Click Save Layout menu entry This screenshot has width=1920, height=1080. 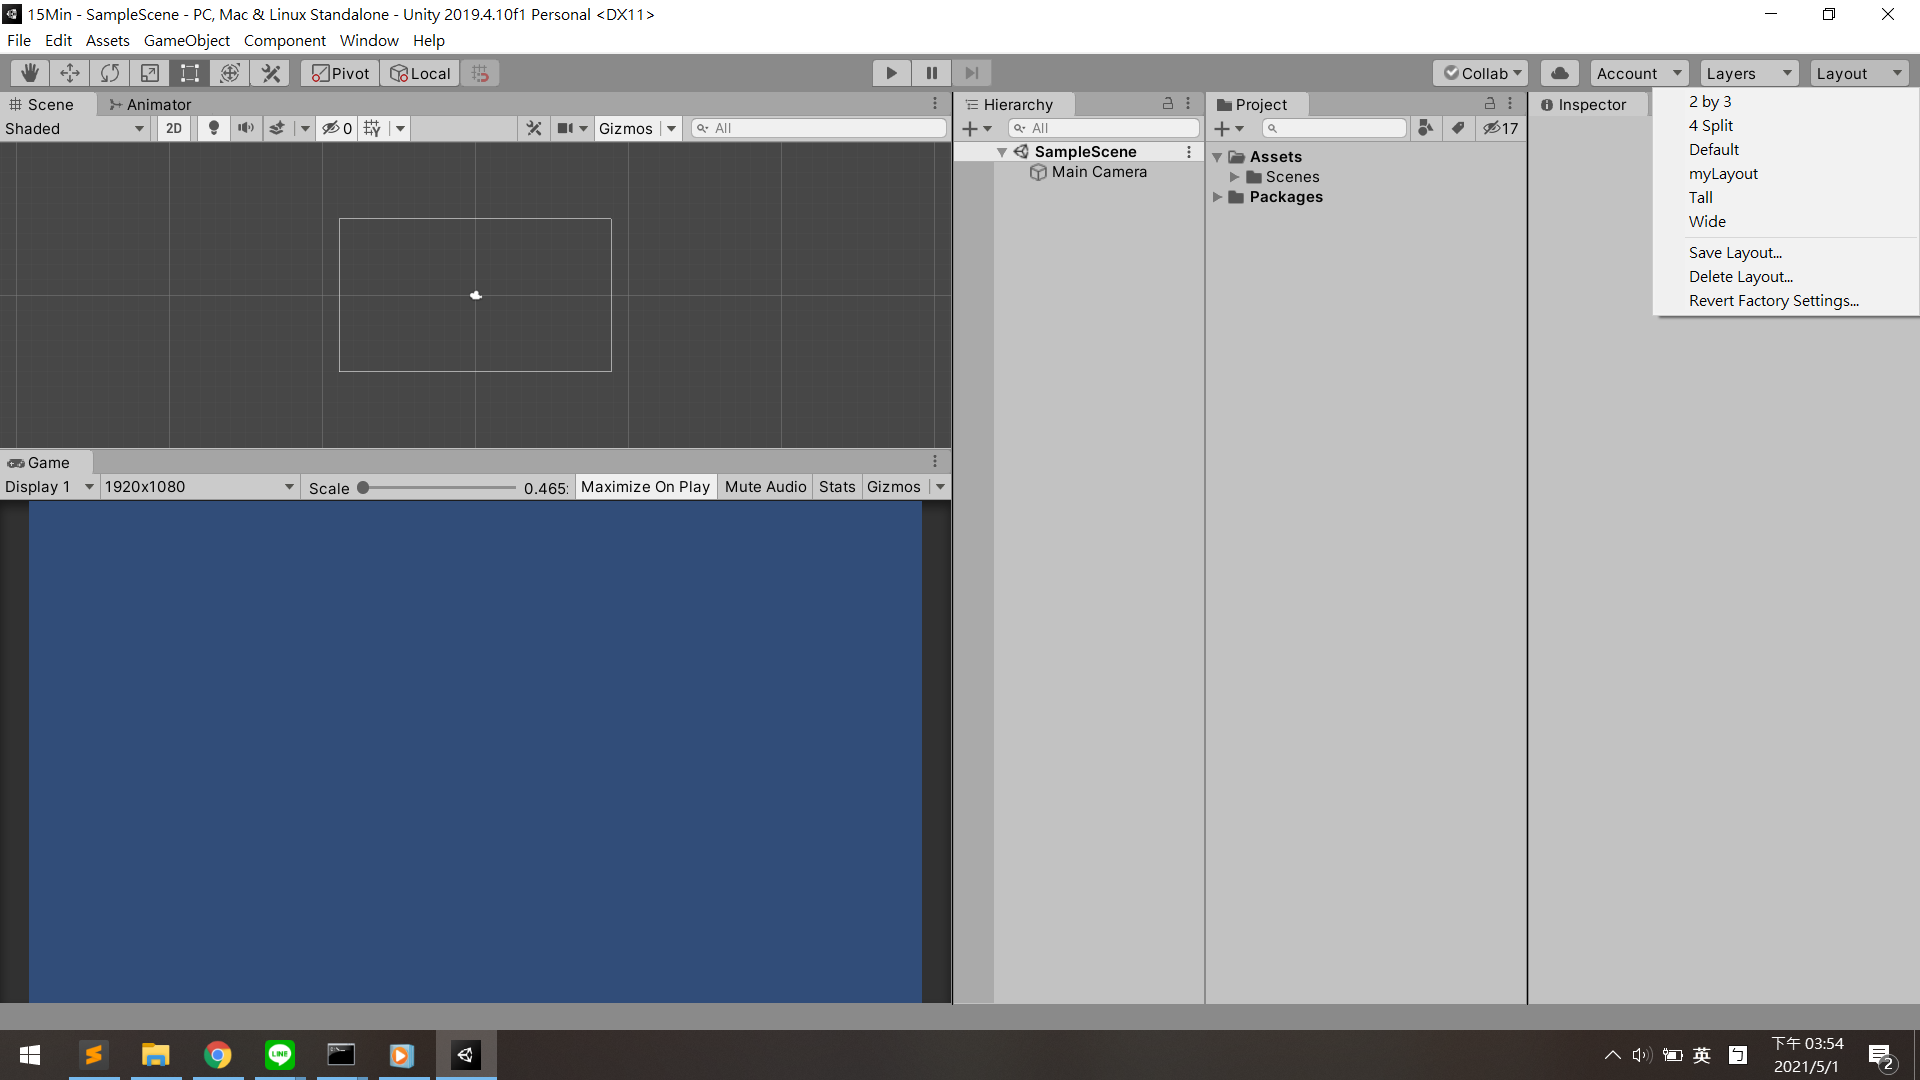(1735, 253)
